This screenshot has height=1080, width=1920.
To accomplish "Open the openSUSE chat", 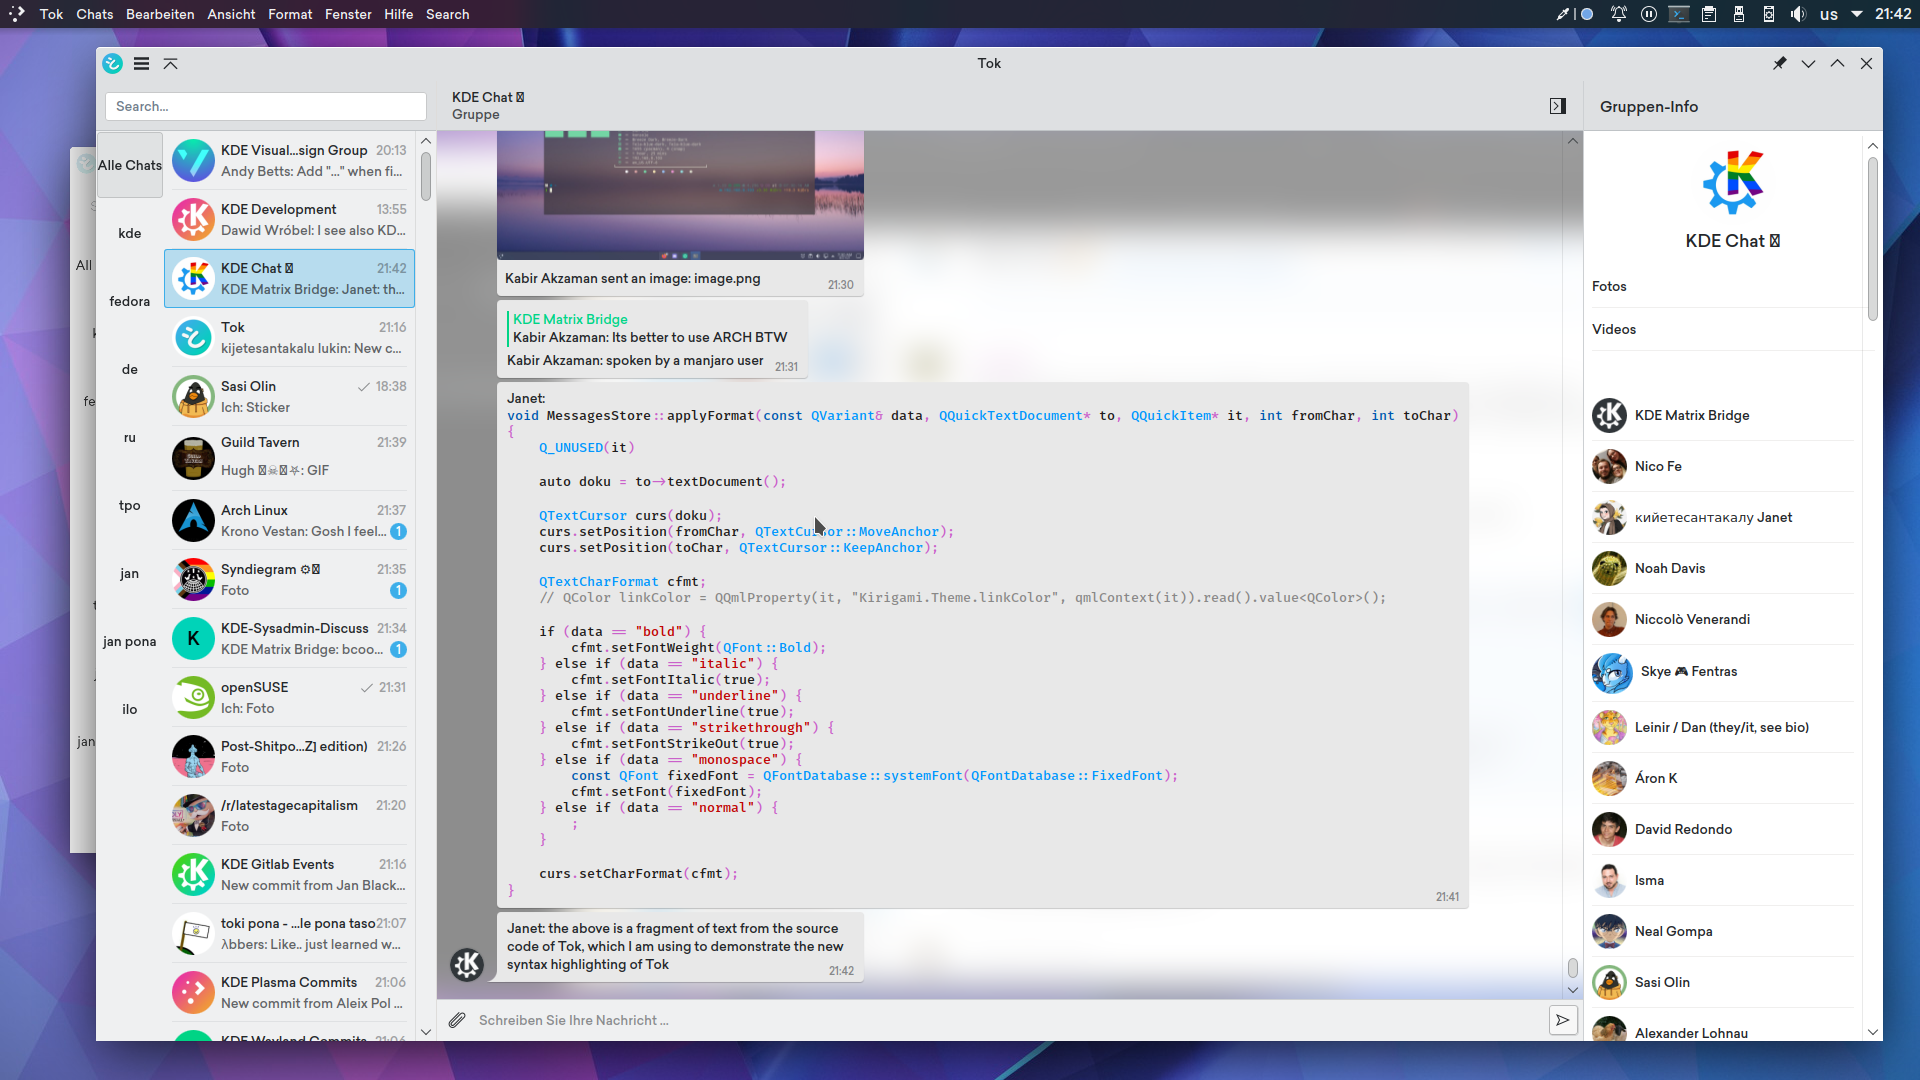I will point(289,697).
